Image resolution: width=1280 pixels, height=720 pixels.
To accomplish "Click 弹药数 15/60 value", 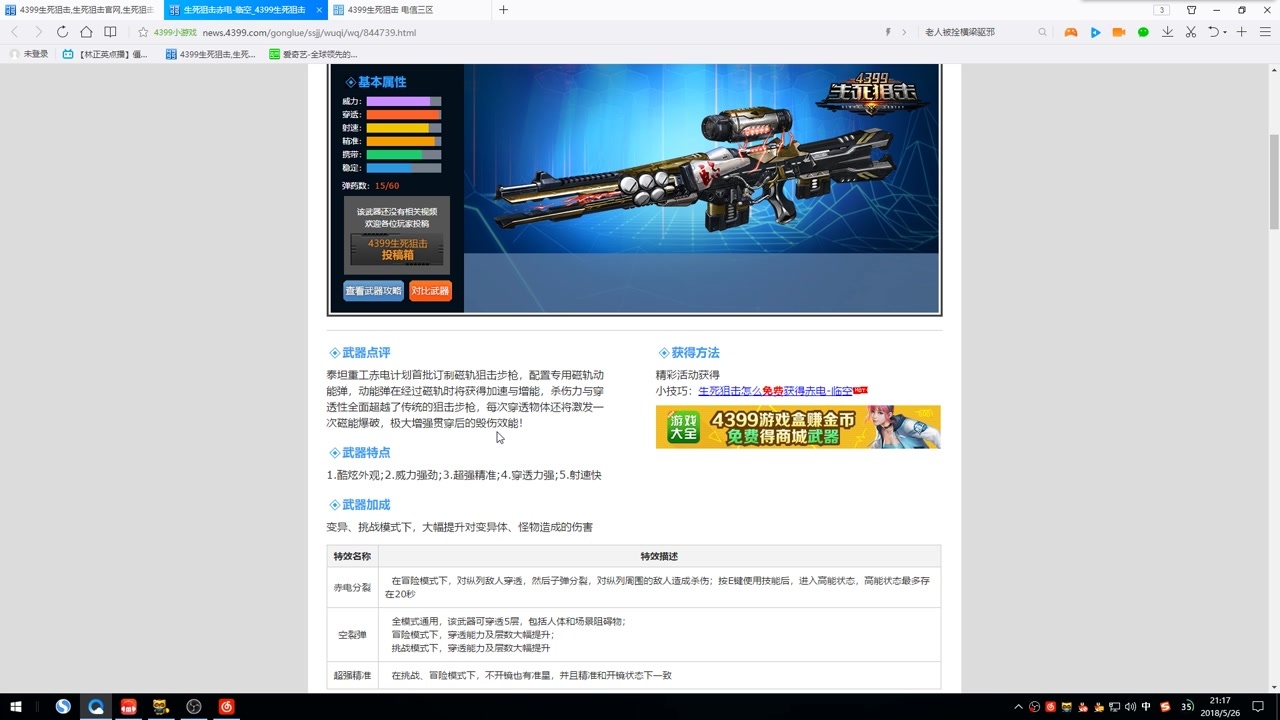I will pyautogui.click(x=387, y=186).
